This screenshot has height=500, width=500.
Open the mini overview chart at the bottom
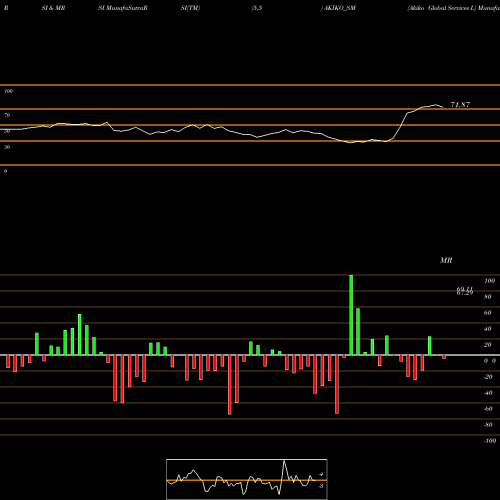tap(247, 479)
